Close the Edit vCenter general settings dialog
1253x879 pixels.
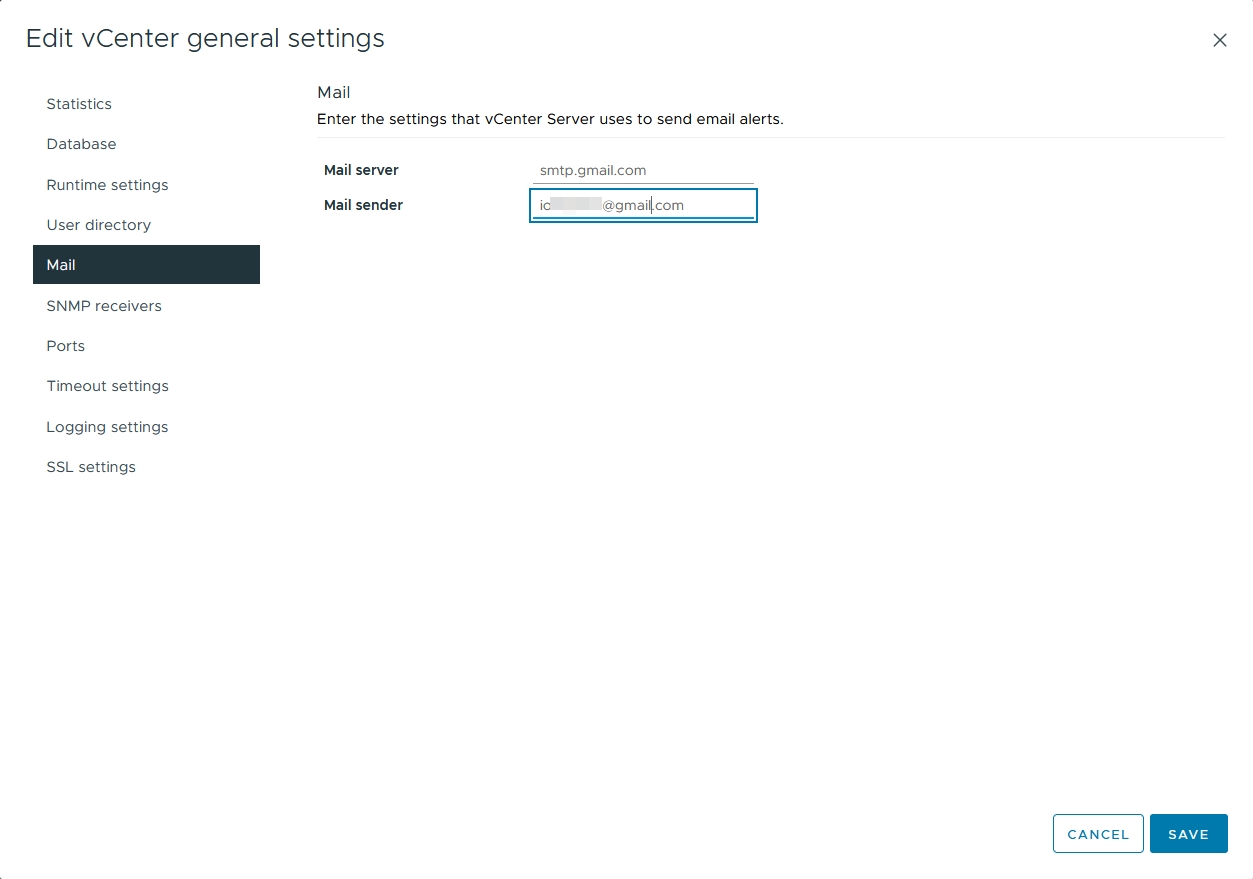[1219, 40]
